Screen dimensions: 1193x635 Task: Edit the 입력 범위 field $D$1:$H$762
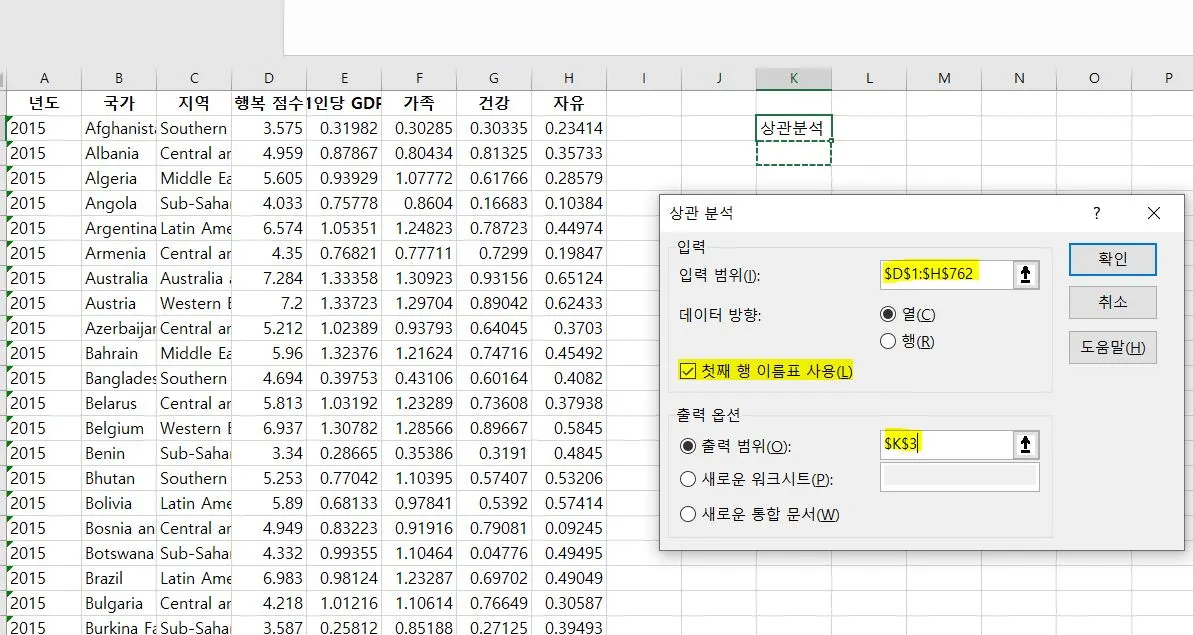coord(946,275)
